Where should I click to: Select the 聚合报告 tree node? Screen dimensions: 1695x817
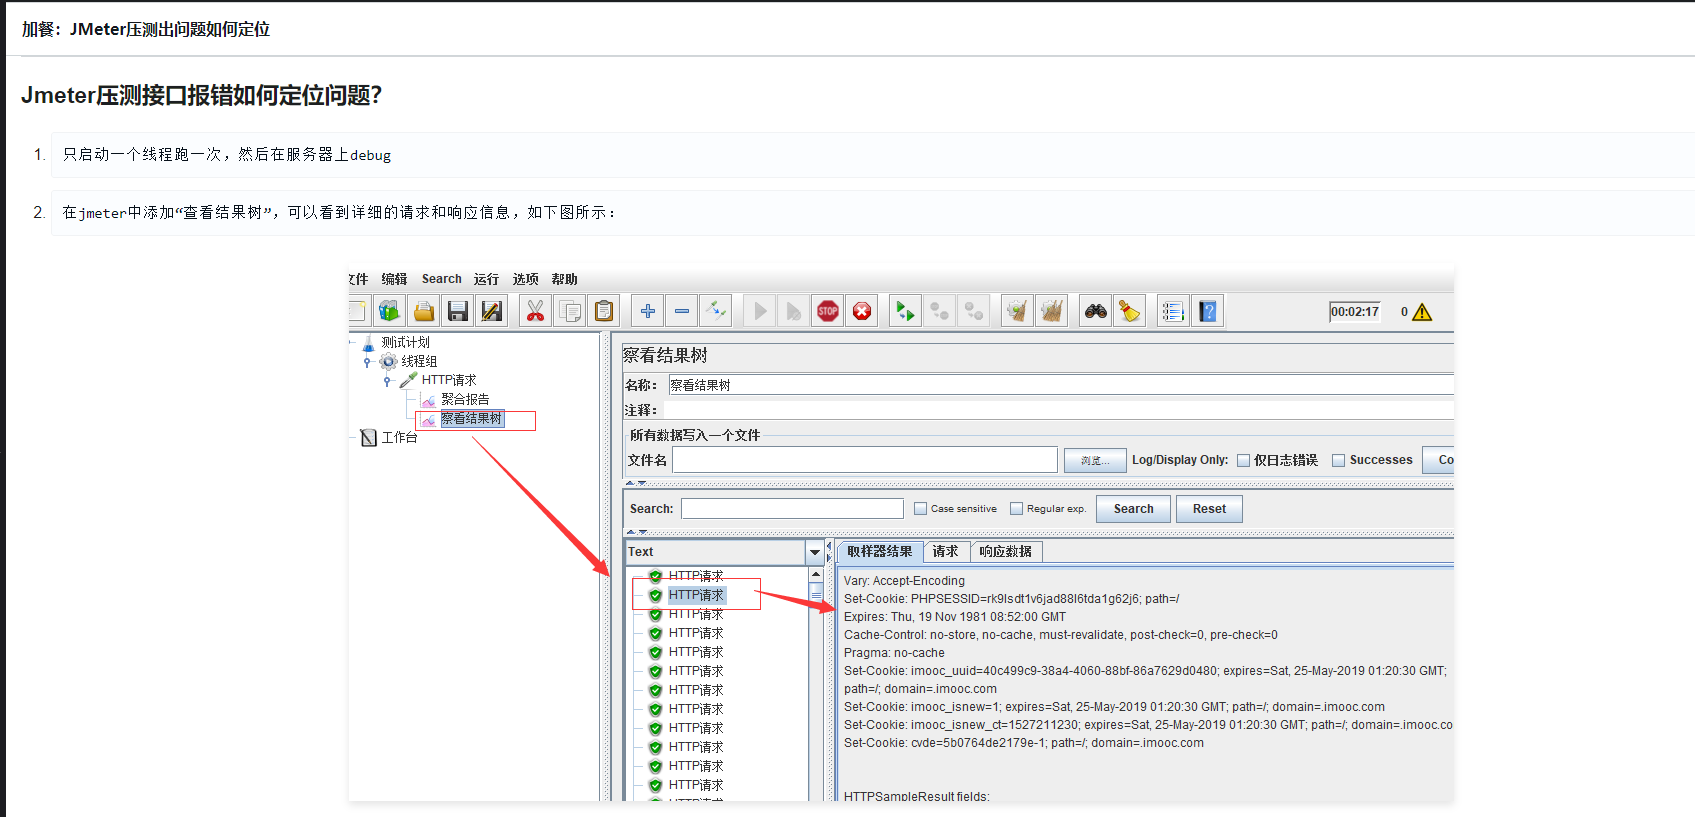(x=465, y=400)
